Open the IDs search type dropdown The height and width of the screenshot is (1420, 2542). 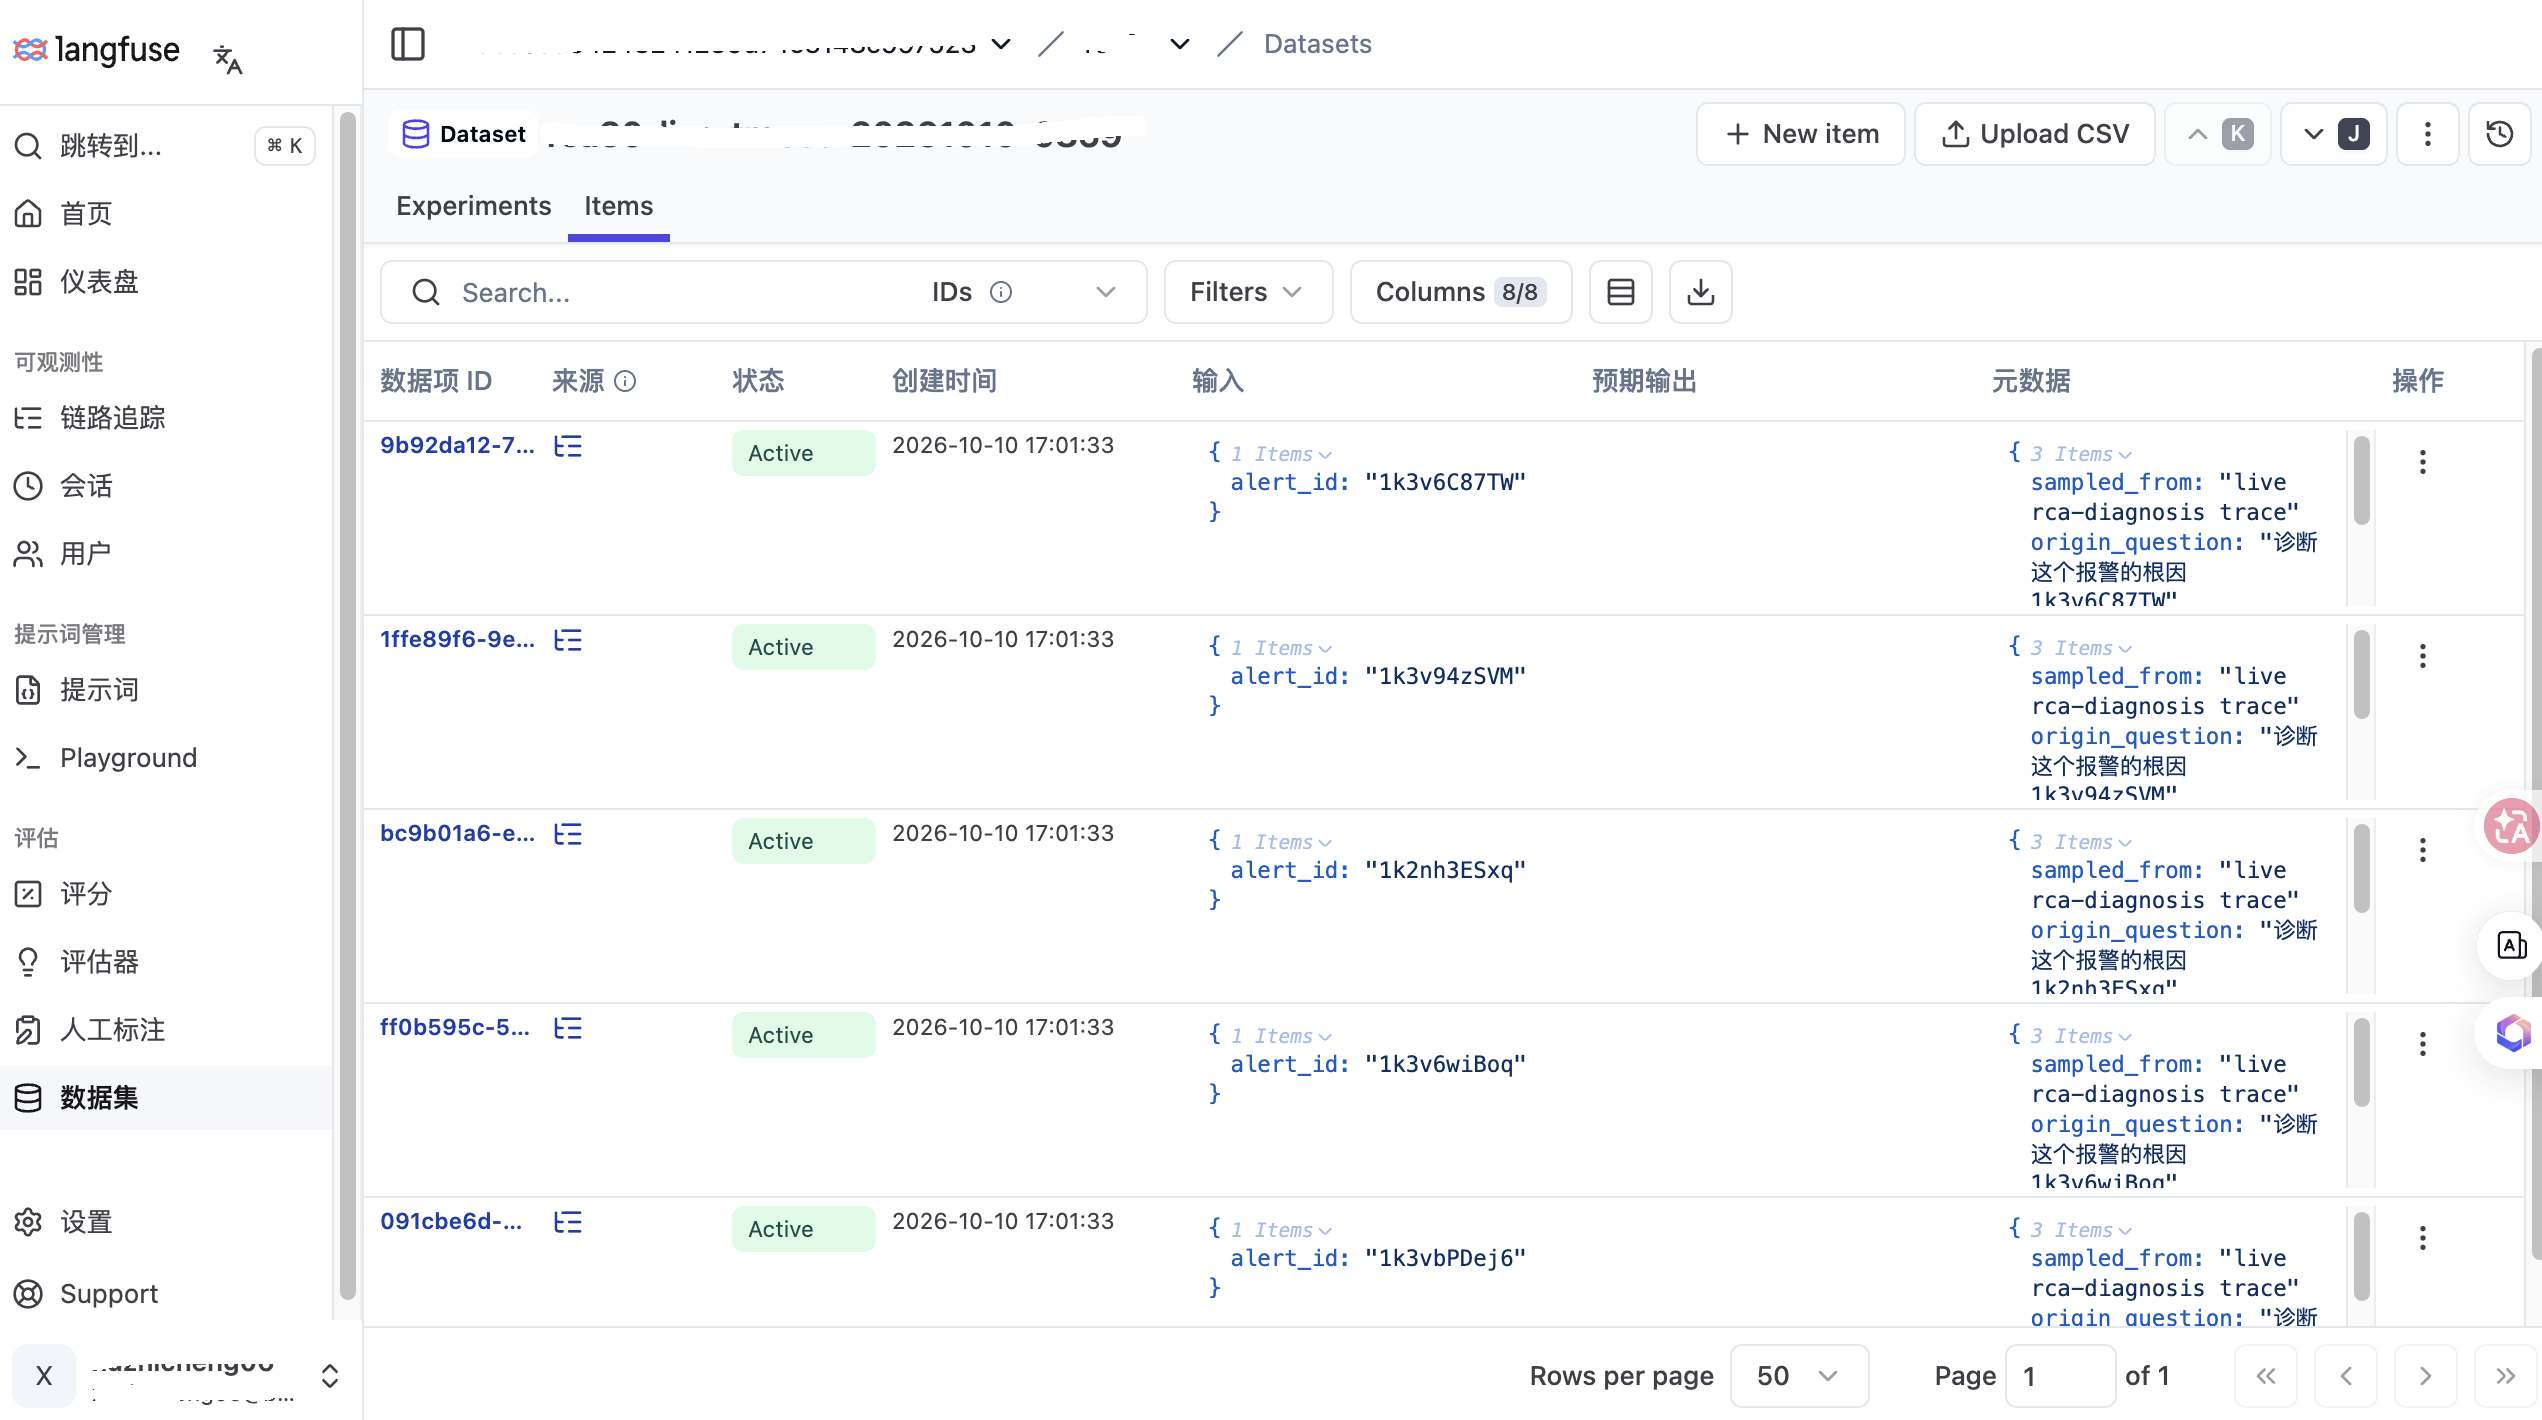pos(1024,292)
